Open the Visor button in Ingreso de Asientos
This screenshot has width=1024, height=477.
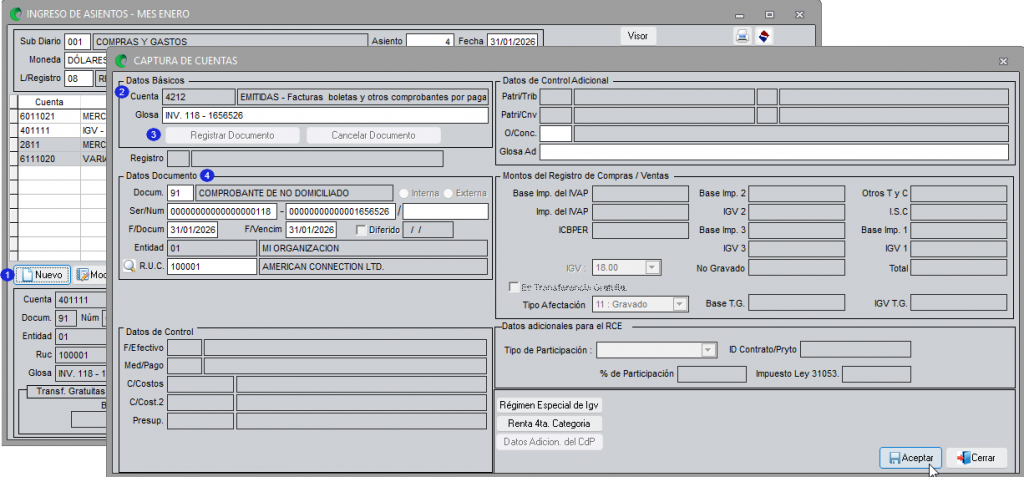point(637,36)
